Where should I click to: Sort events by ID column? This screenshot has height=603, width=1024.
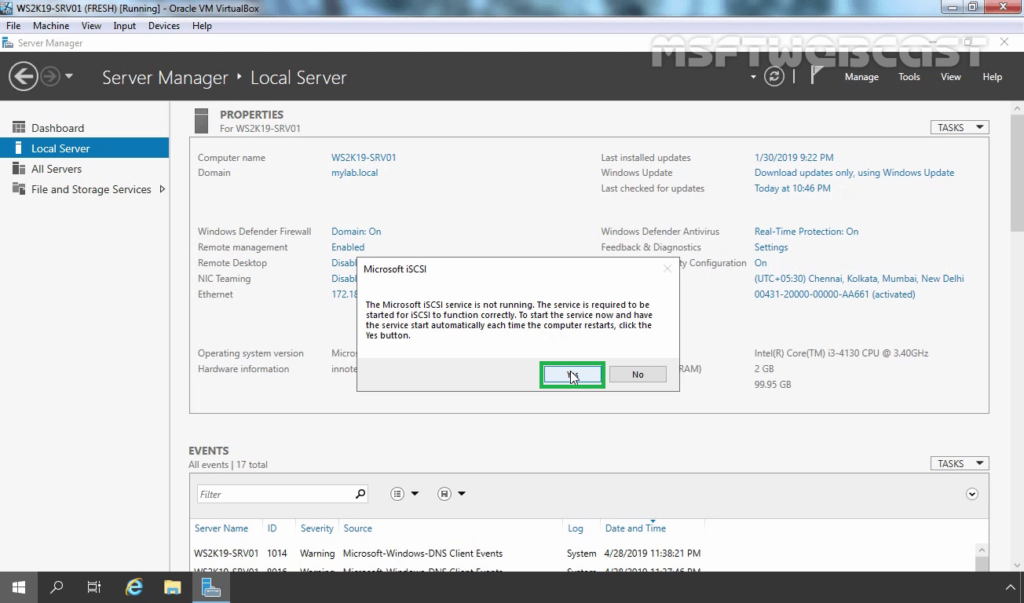click(x=272, y=528)
